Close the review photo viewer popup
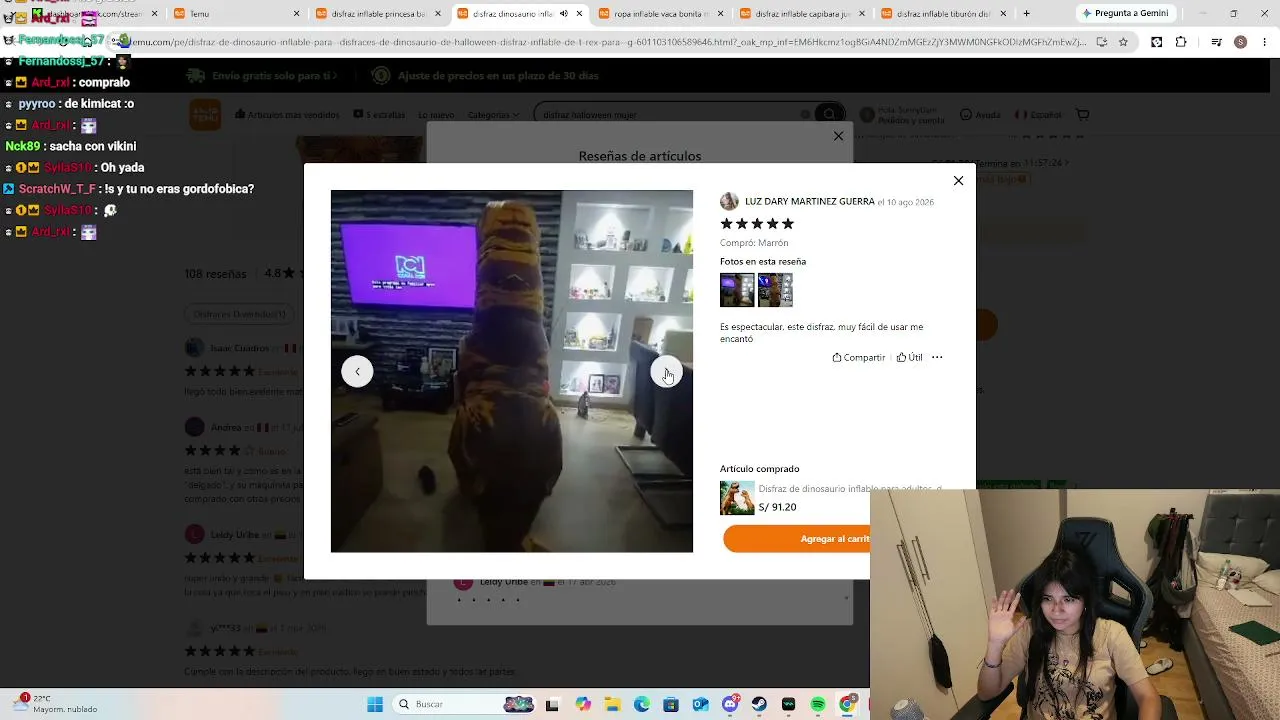The width and height of the screenshot is (1280, 720). point(958,181)
